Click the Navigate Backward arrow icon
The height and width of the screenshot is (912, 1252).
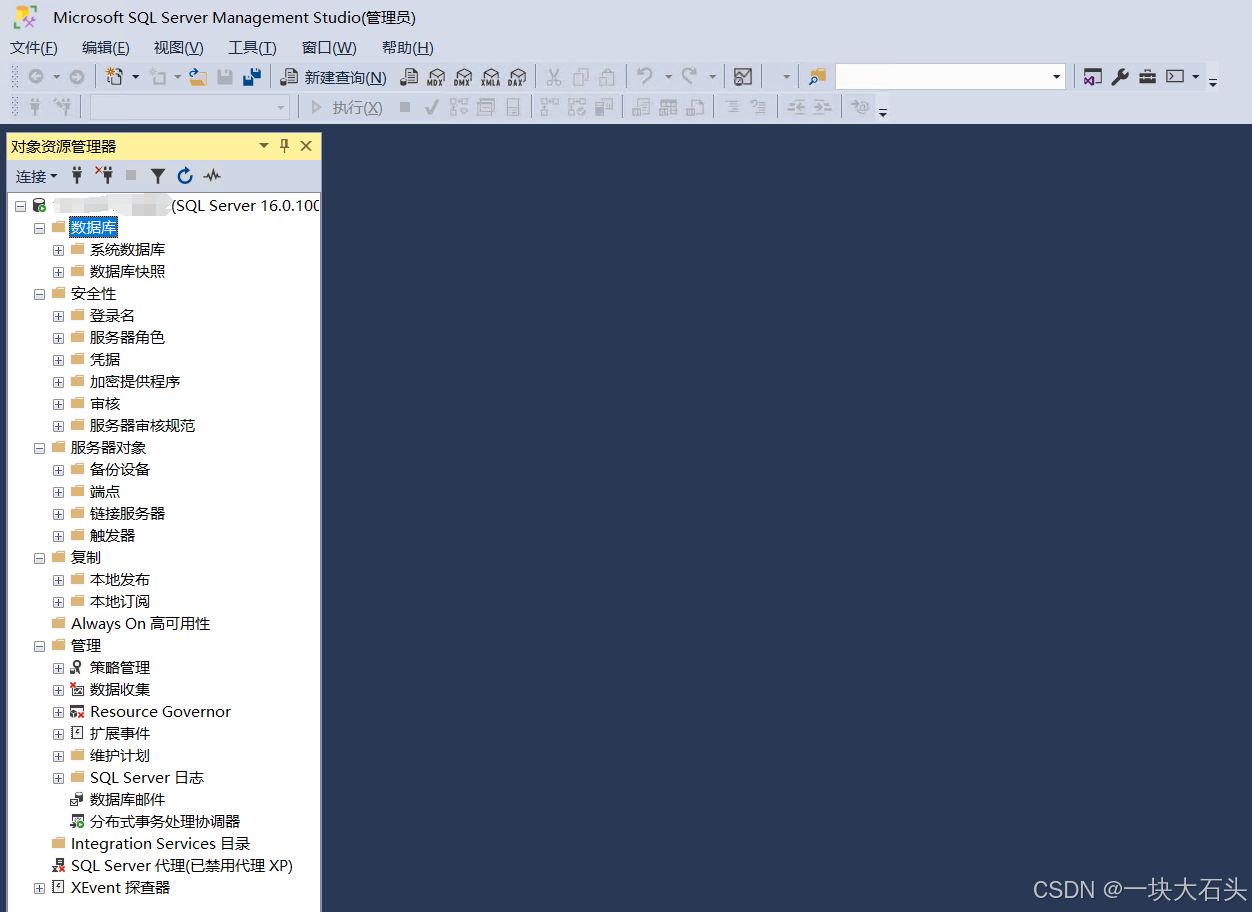36,77
